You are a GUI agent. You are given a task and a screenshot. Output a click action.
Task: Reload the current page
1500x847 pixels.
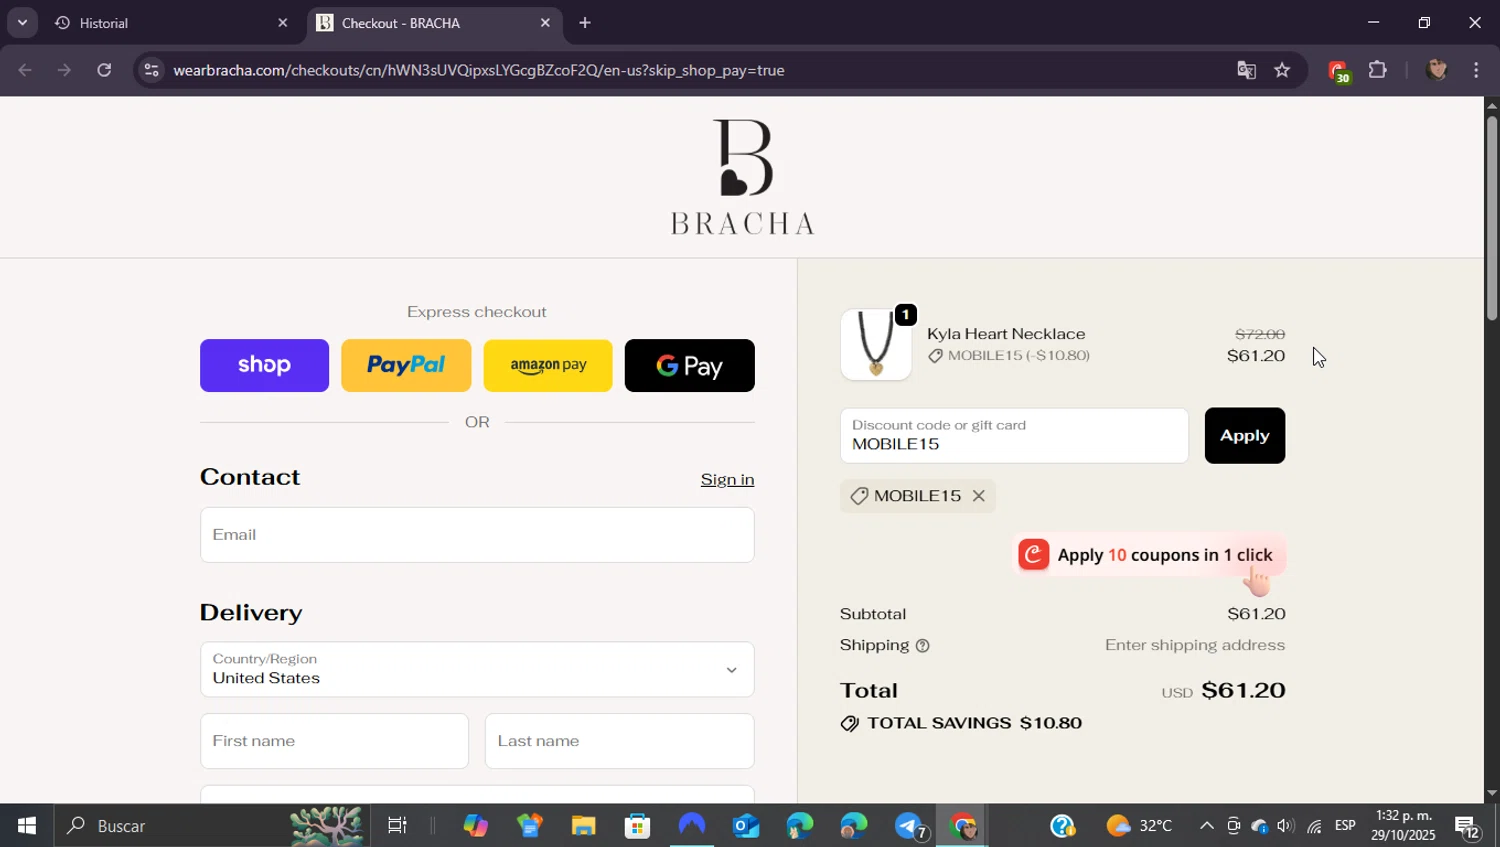tap(104, 70)
